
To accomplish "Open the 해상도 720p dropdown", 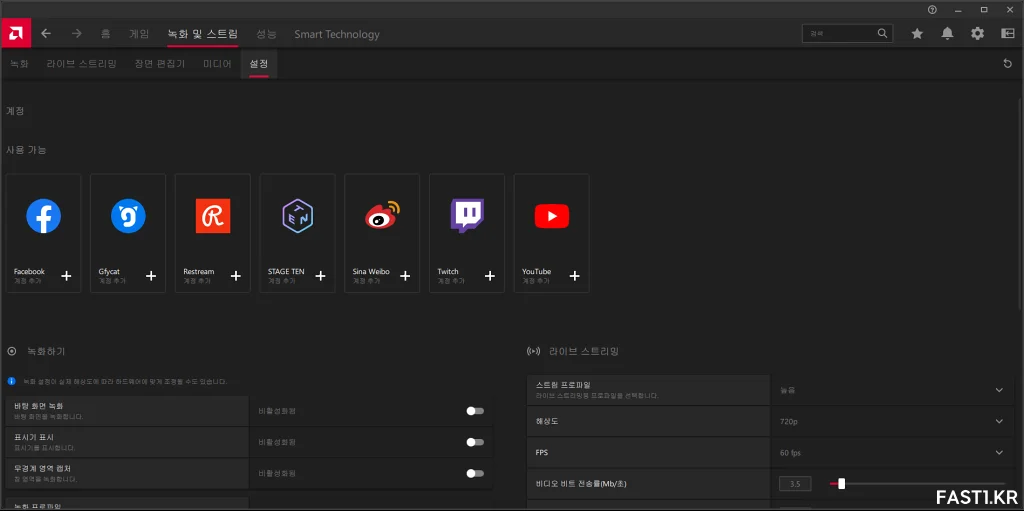I will point(999,421).
